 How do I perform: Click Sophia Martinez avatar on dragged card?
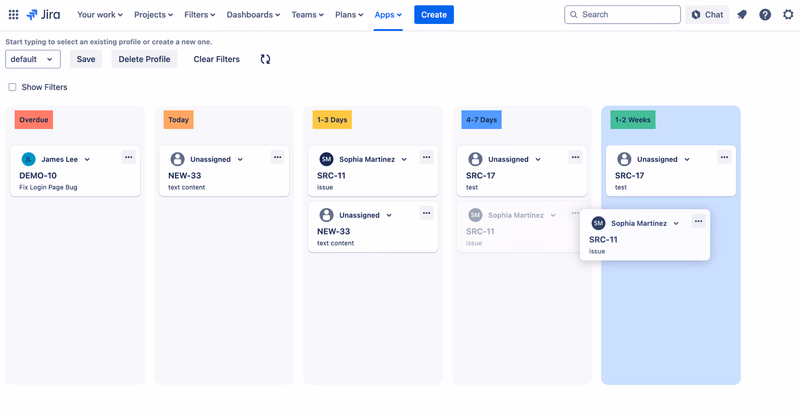pyautogui.click(x=598, y=223)
